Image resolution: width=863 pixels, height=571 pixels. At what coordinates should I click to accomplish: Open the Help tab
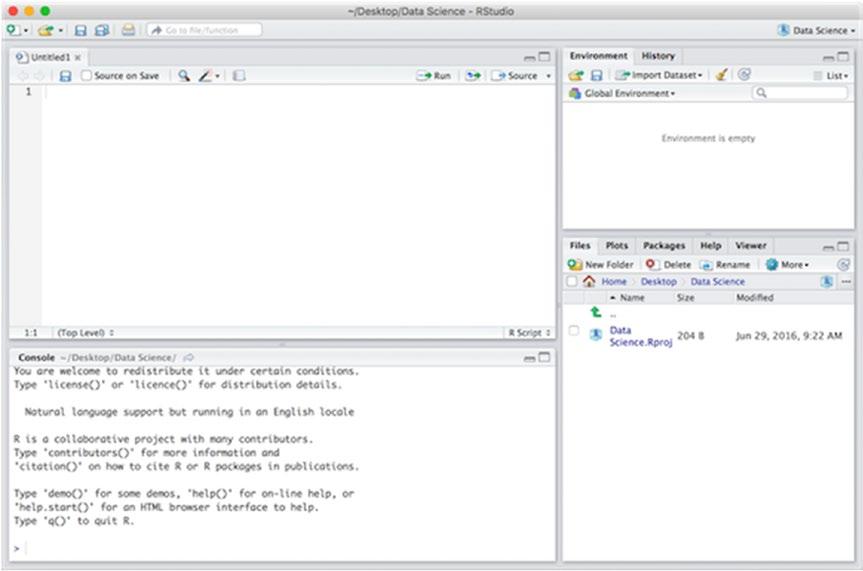point(711,246)
